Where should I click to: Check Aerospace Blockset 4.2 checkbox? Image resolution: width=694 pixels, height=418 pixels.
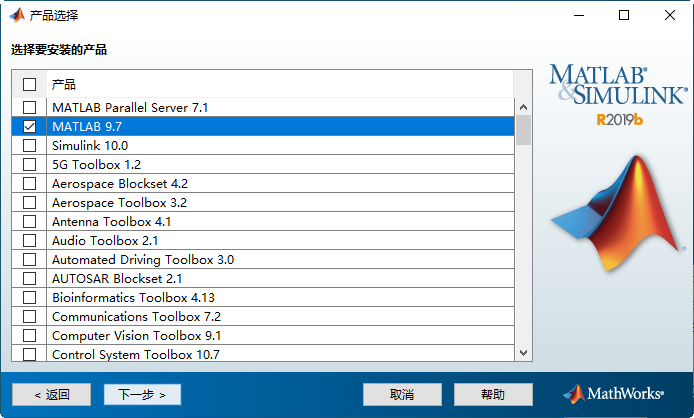click(29, 184)
